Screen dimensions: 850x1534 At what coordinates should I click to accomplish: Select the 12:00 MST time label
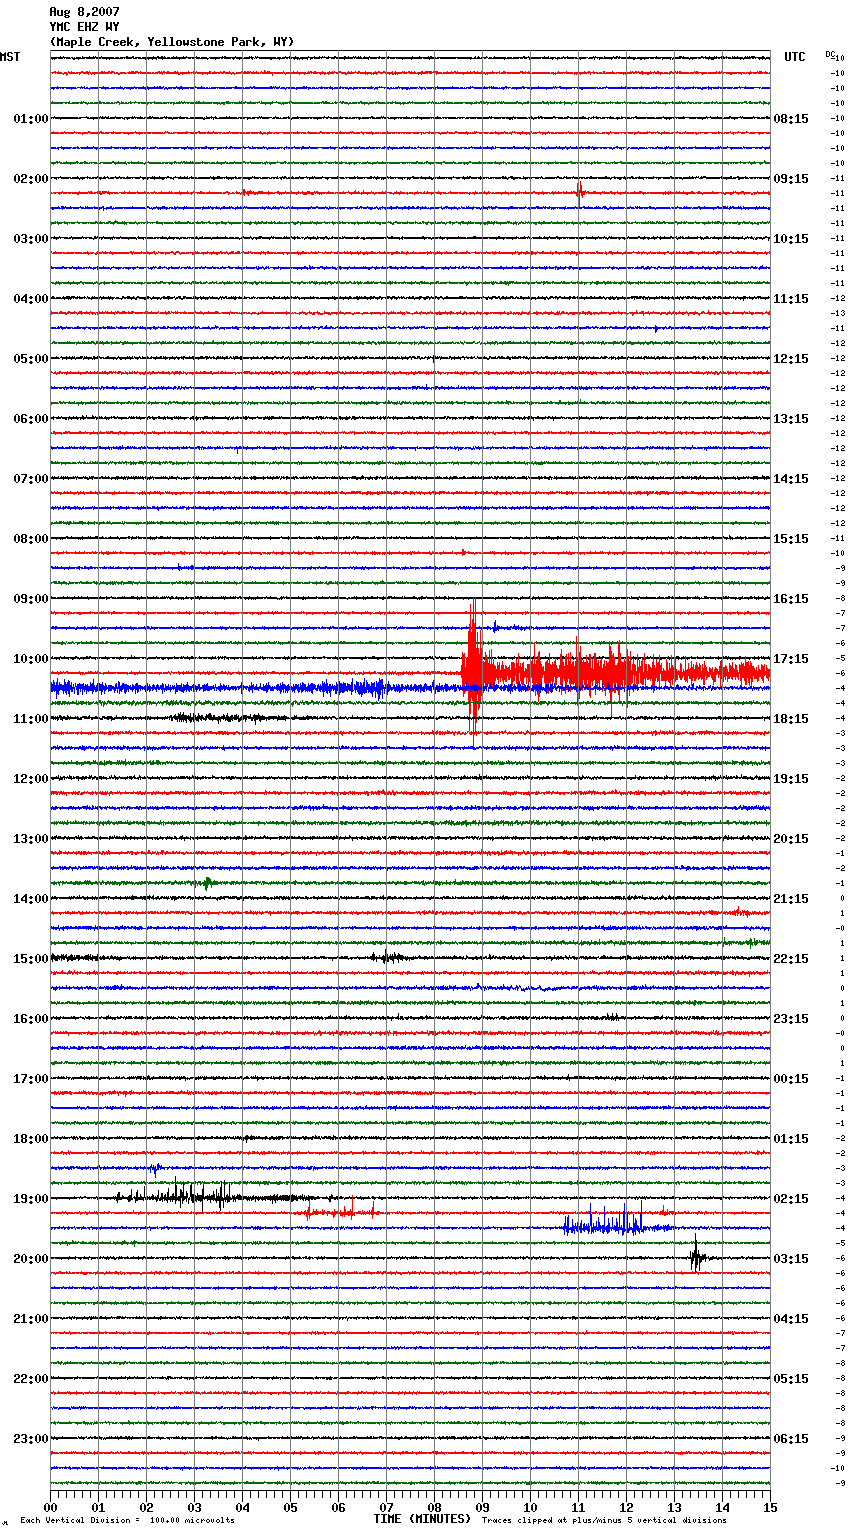(x=30, y=779)
